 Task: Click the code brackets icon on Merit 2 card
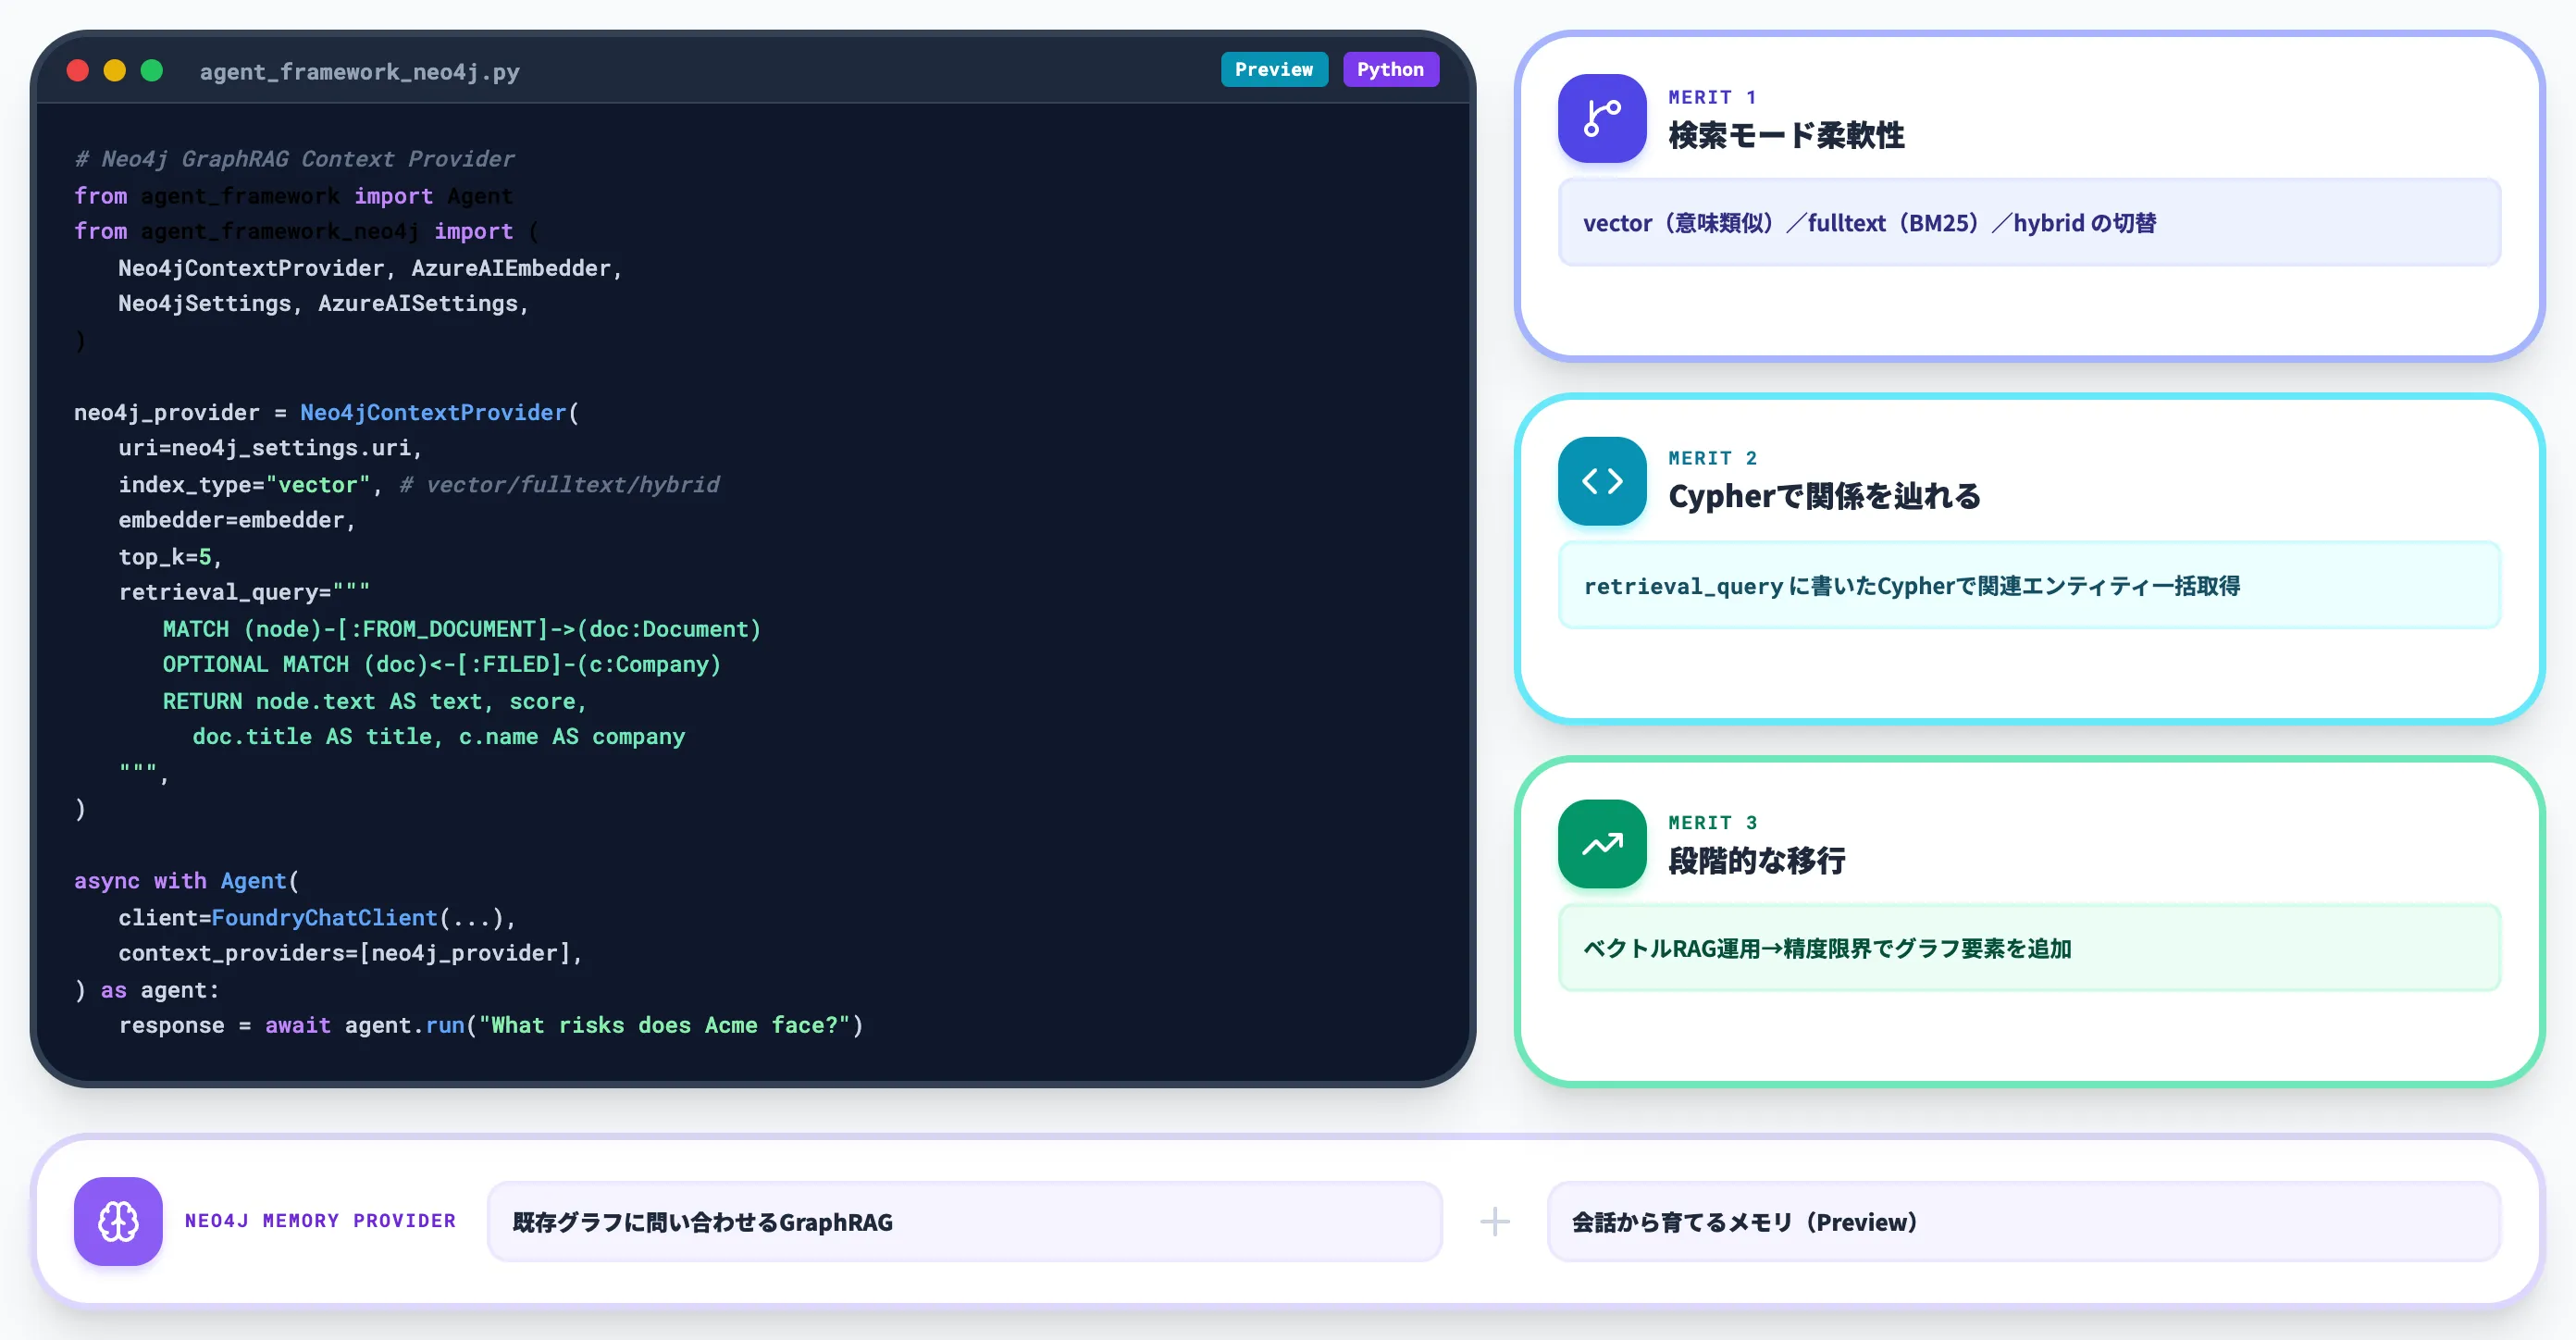[1602, 481]
